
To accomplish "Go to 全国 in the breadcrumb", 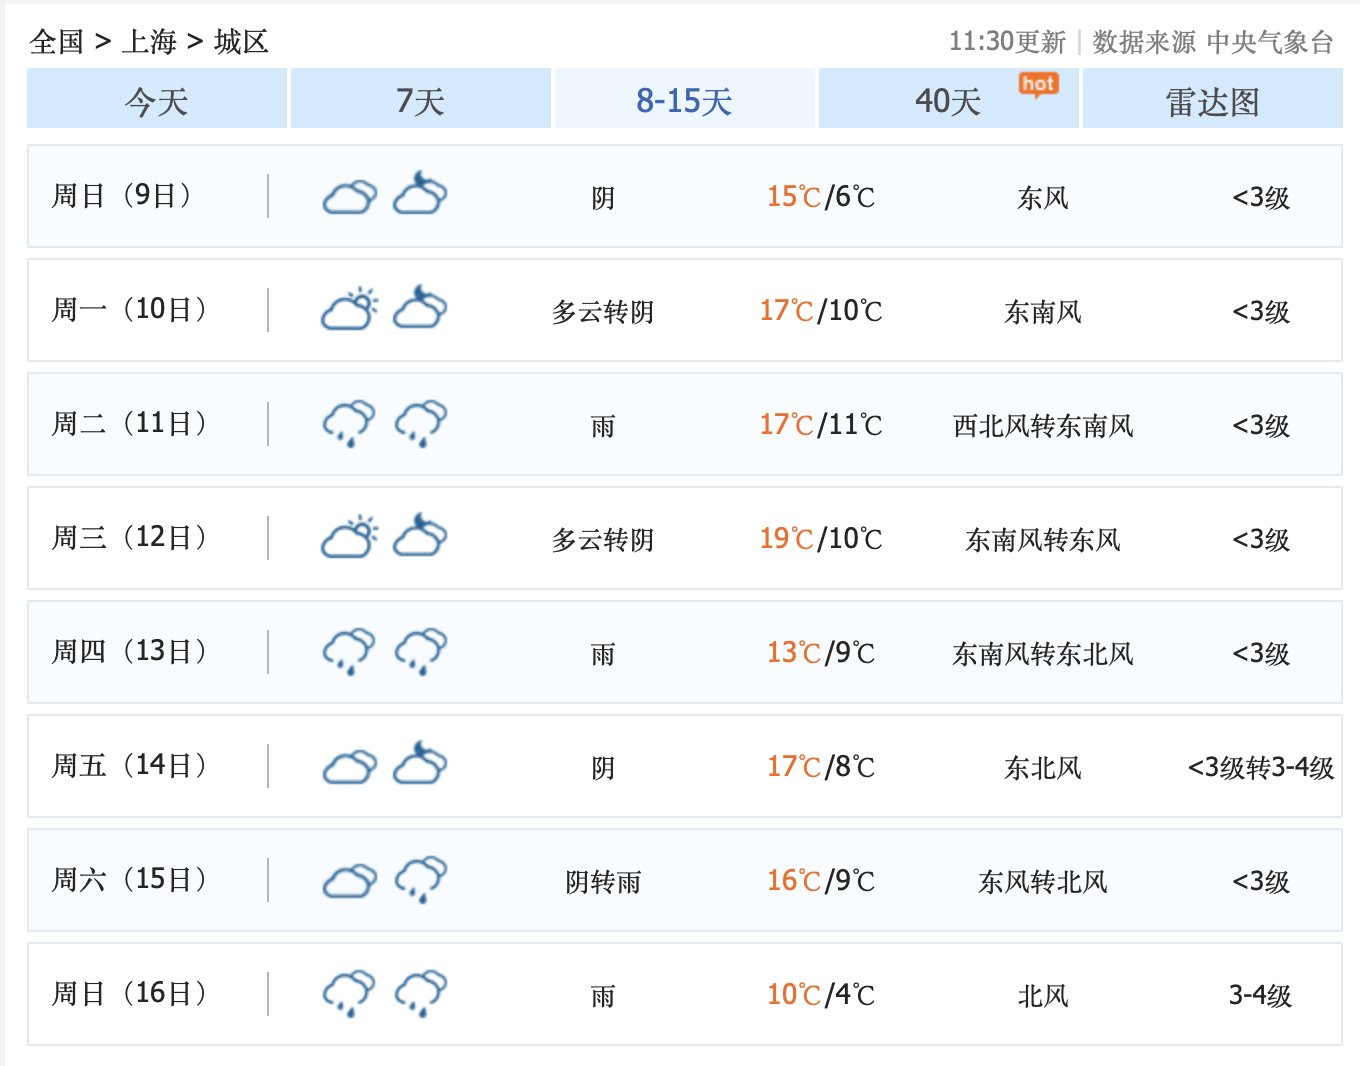I will coord(57,42).
